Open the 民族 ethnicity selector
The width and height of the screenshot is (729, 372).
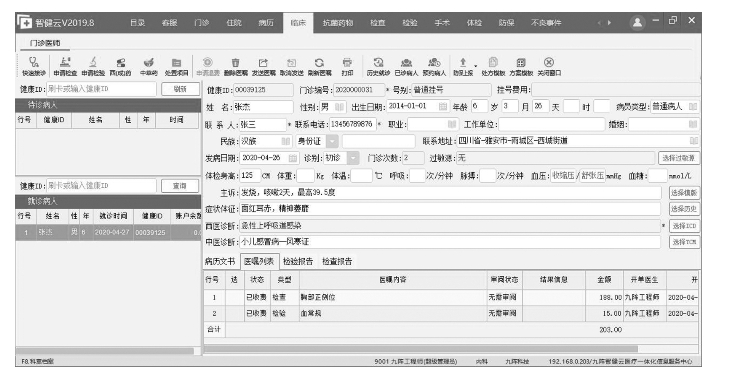[x=286, y=141]
